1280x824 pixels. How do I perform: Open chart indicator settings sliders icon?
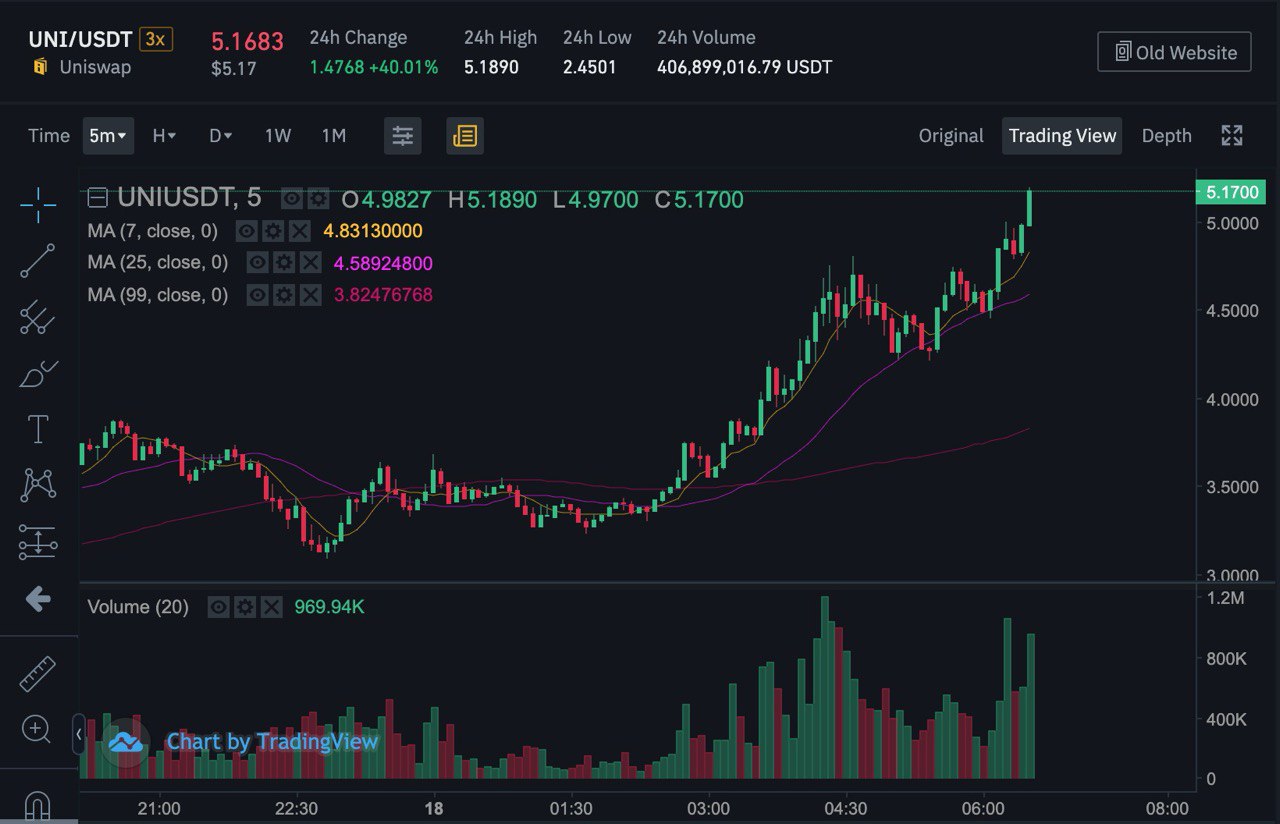click(403, 136)
